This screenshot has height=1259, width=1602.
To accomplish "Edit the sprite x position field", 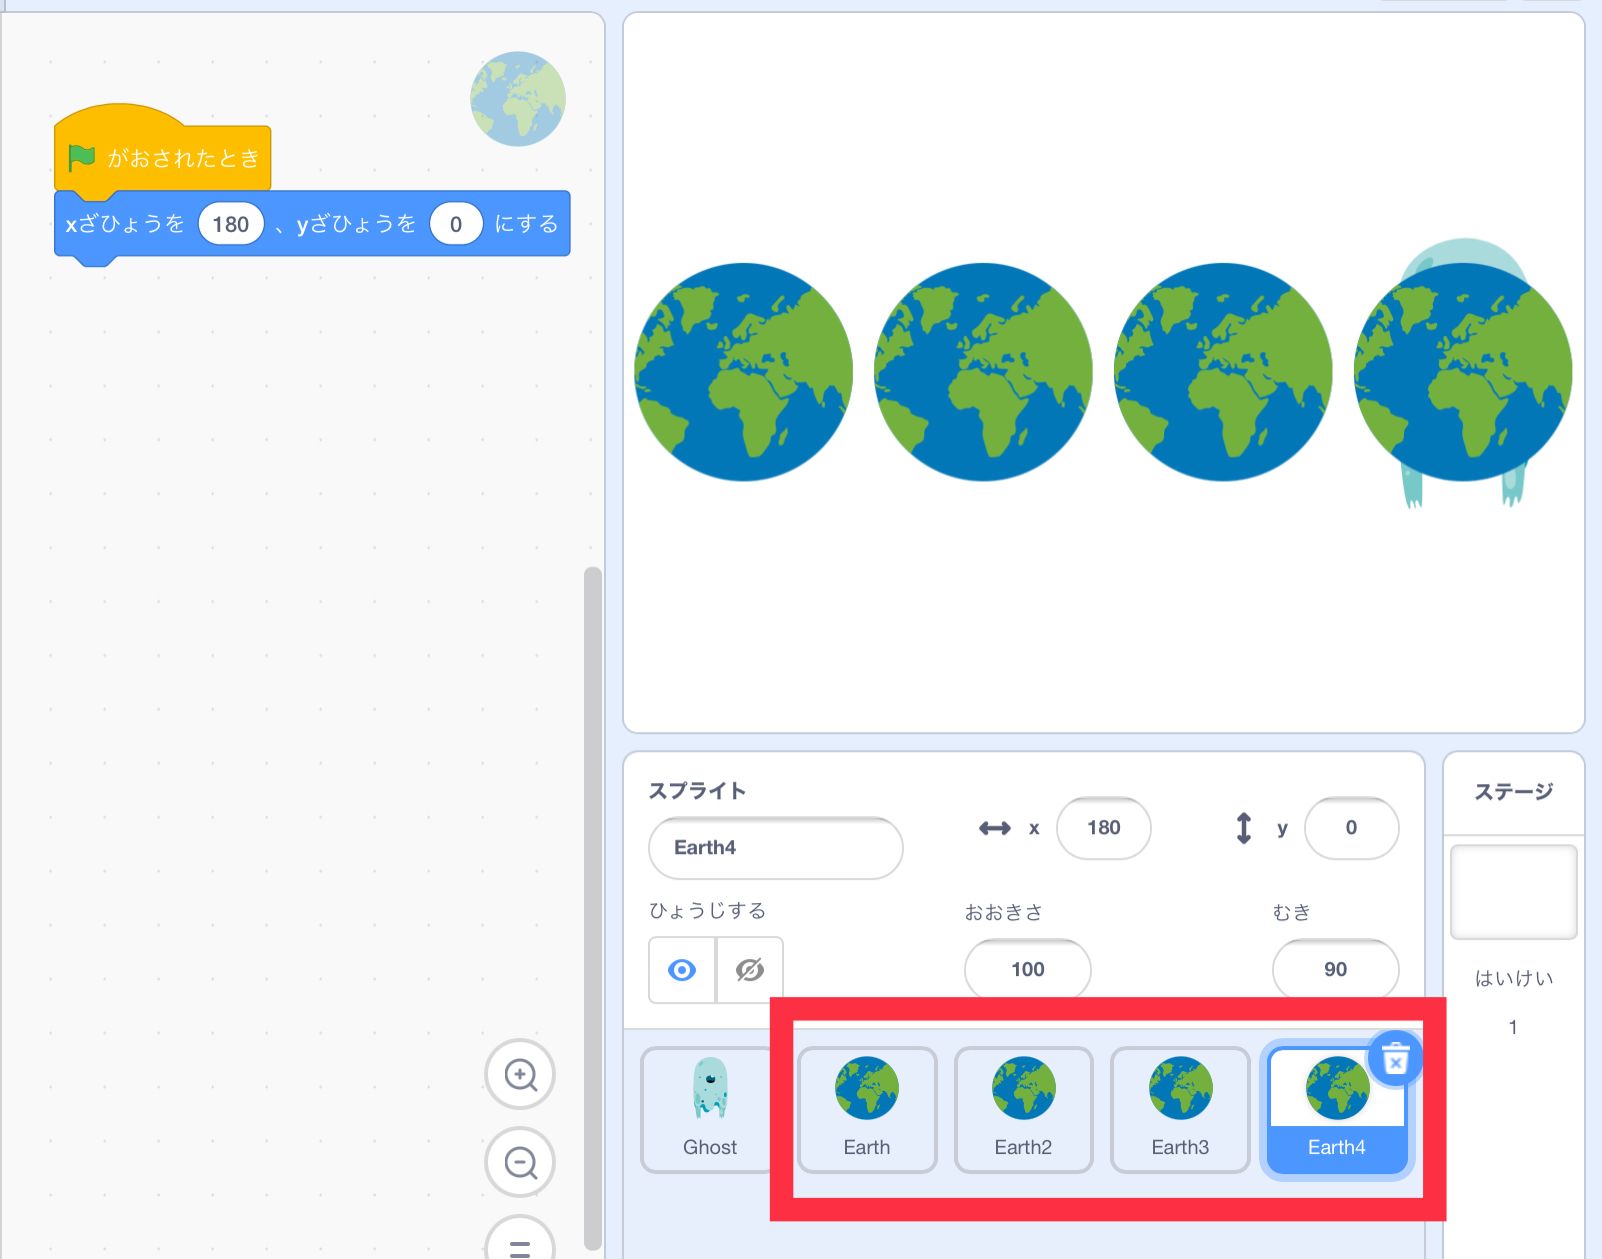I will pos(1104,828).
